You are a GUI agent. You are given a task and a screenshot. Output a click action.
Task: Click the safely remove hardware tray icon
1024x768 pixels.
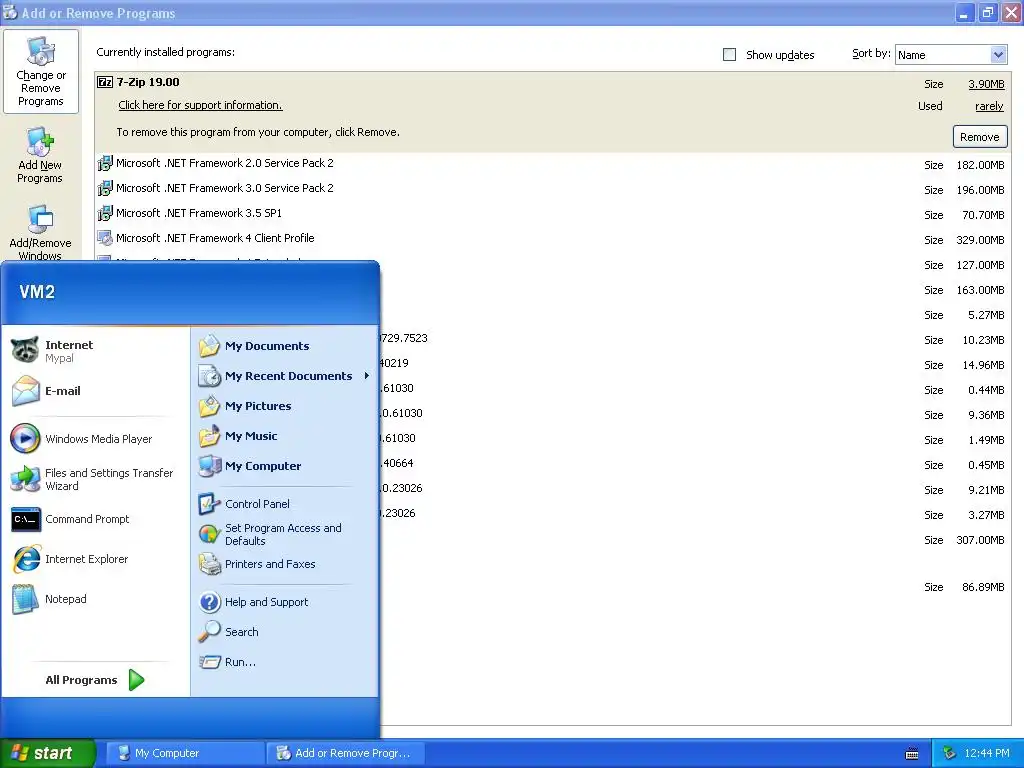pyautogui.click(x=949, y=753)
